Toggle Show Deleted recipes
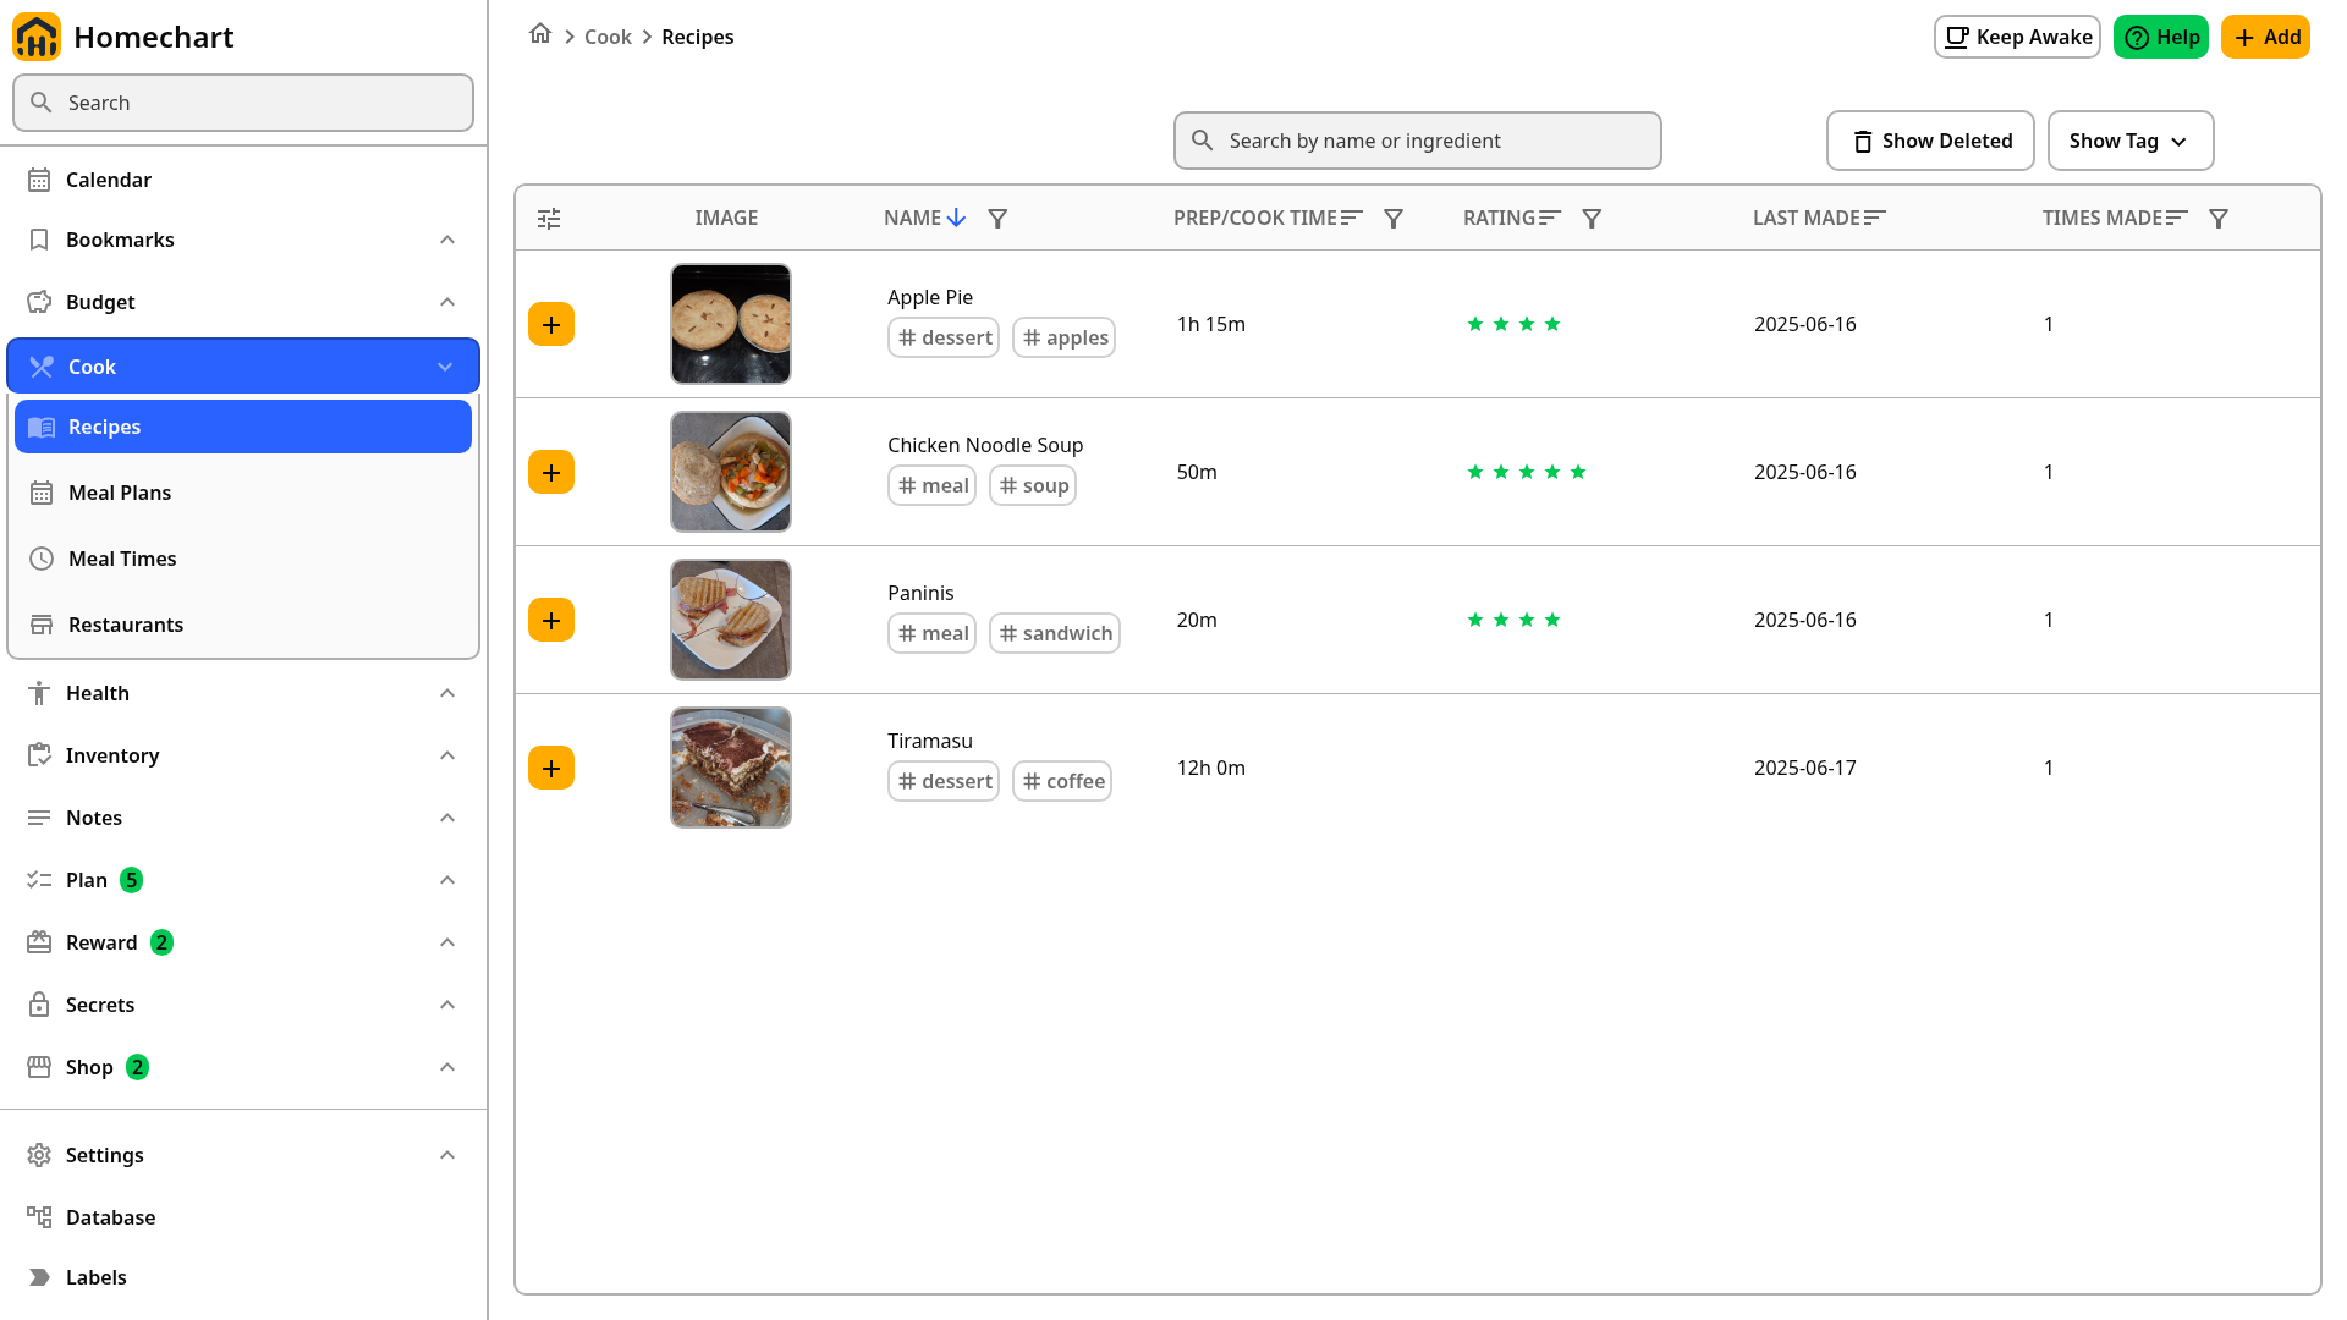Viewport: 2347px width, 1320px height. 1930,141
